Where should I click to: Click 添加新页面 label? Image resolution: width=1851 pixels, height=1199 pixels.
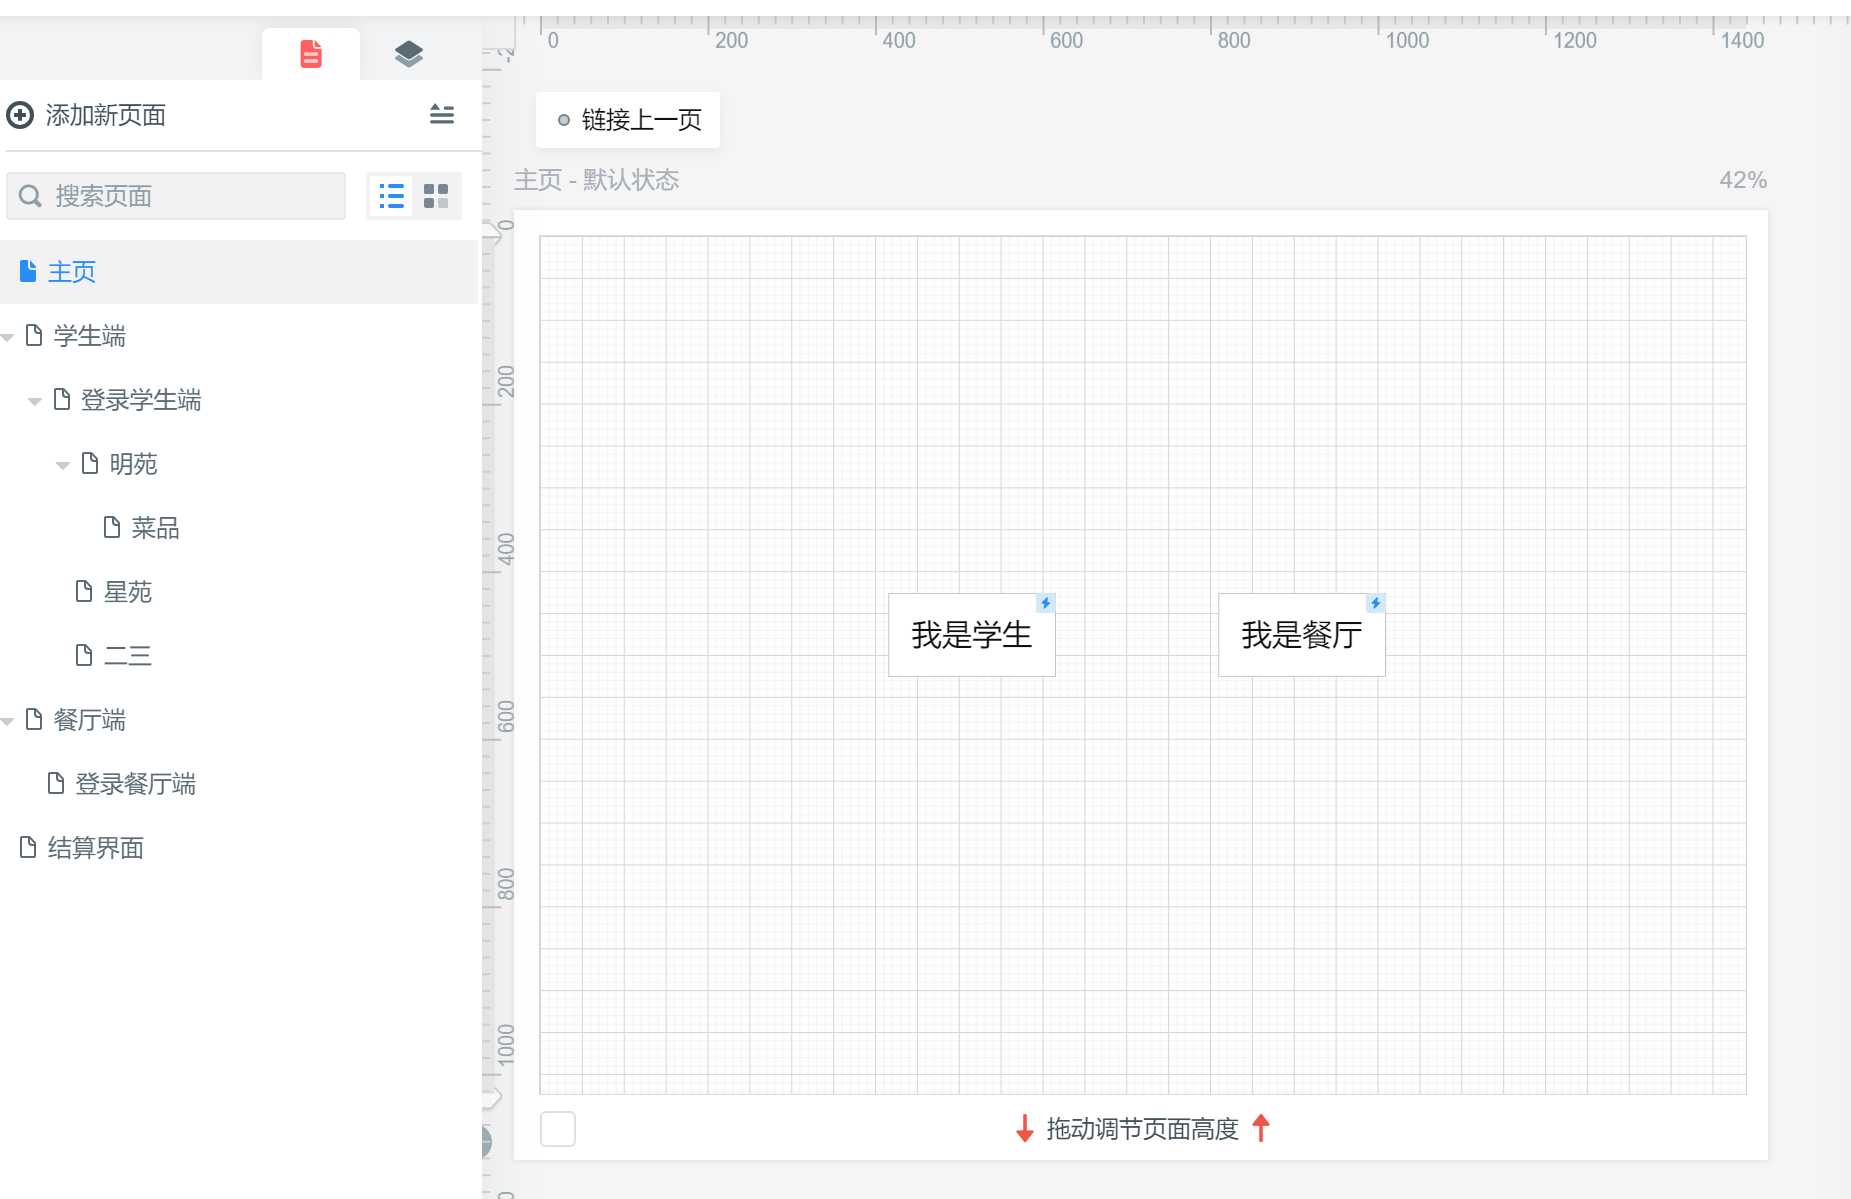106,115
